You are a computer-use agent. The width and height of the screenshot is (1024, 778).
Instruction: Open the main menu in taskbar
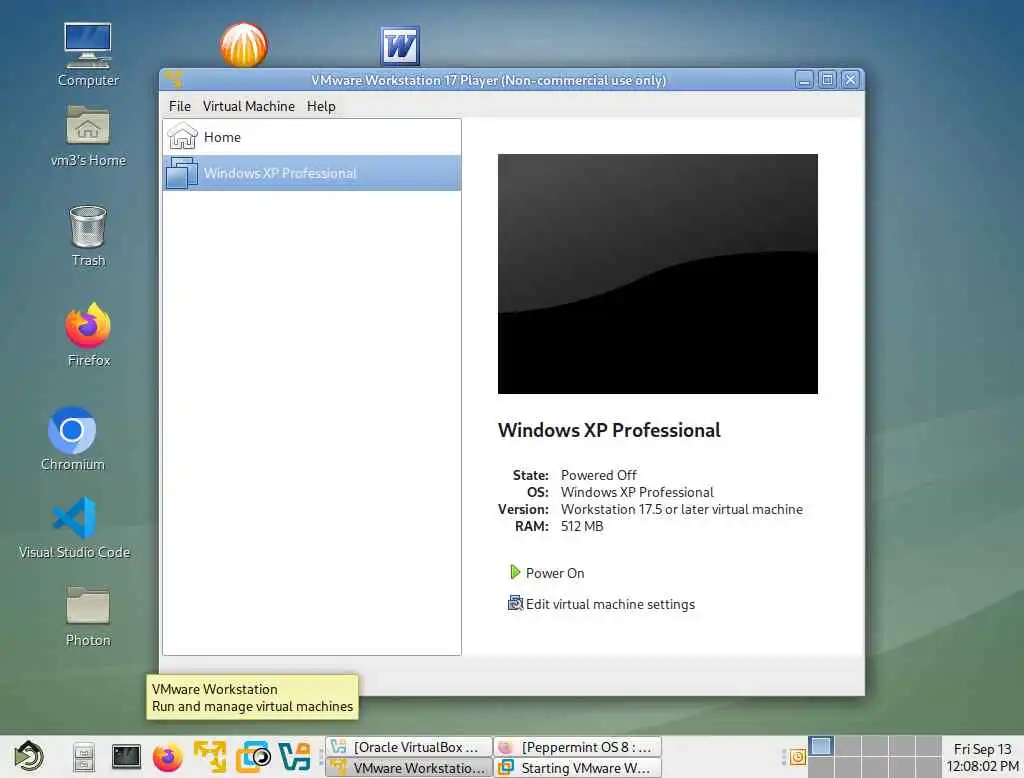(29, 756)
